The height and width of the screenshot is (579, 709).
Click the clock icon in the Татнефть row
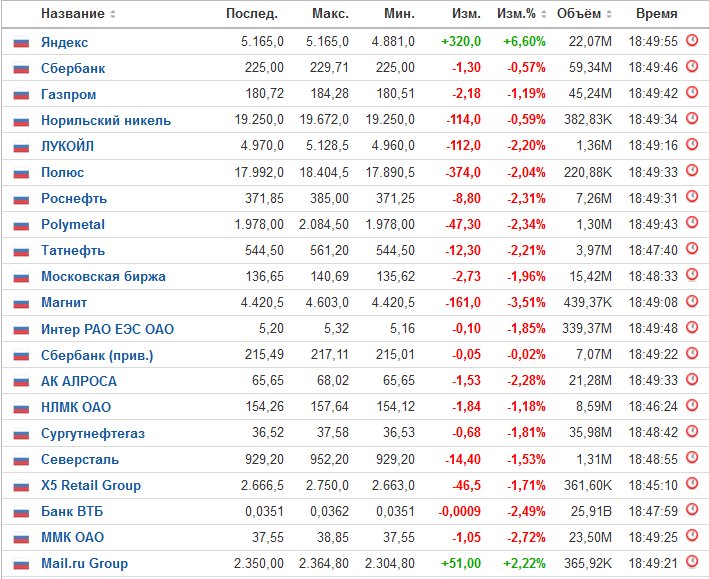click(x=692, y=249)
